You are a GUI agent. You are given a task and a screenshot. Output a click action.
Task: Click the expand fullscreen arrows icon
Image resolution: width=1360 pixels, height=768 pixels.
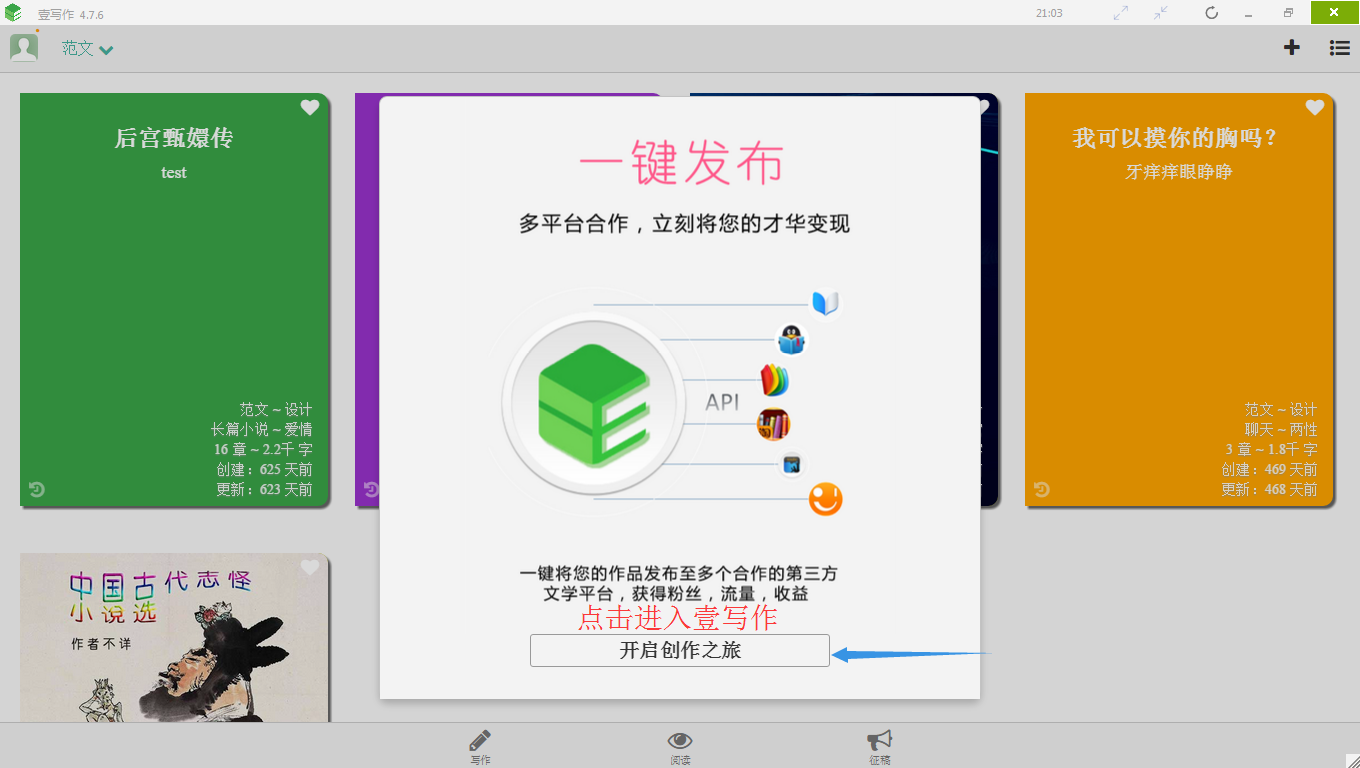tap(1121, 13)
